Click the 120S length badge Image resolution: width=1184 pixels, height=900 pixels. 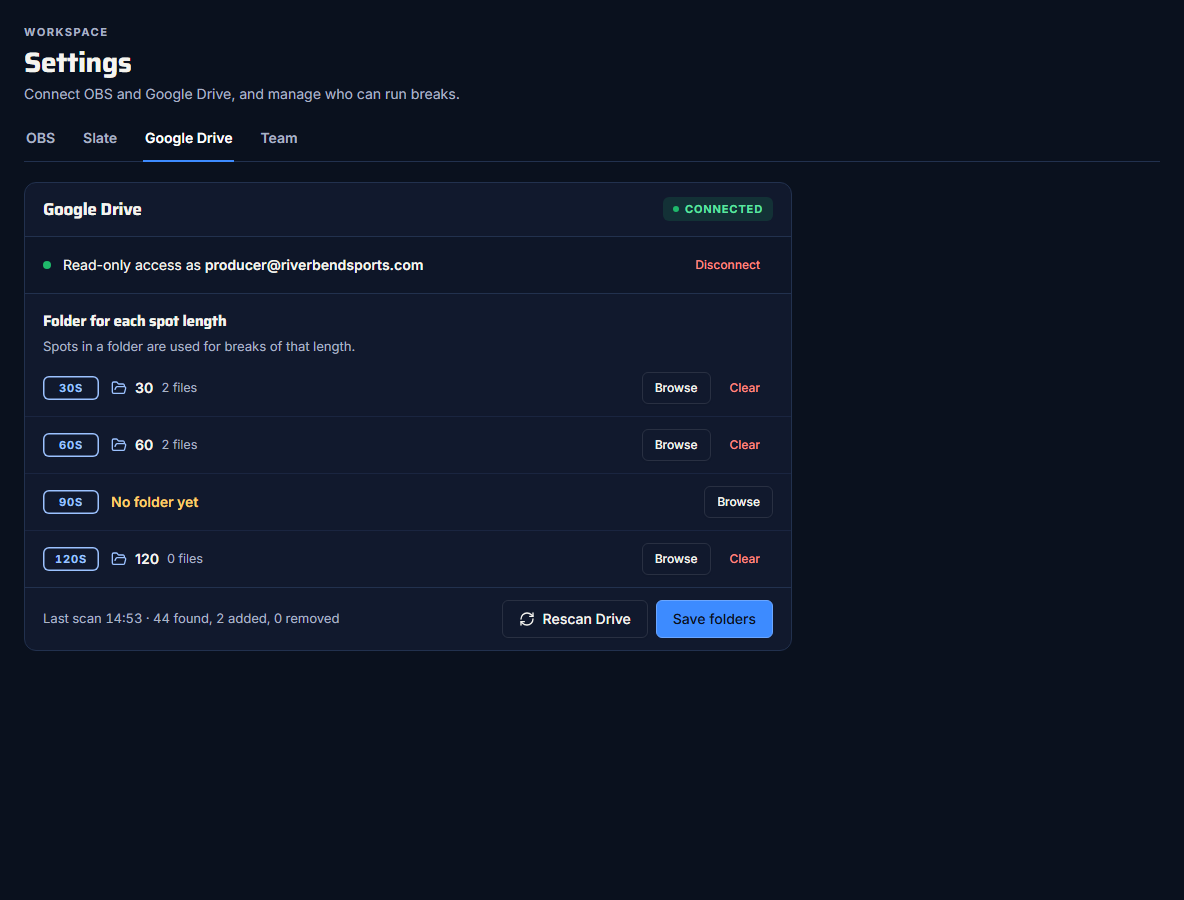point(71,559)
